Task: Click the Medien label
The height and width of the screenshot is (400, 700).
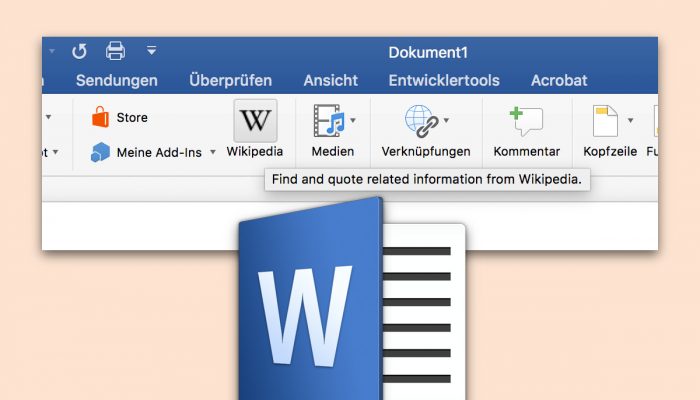Action: (333, 151)
